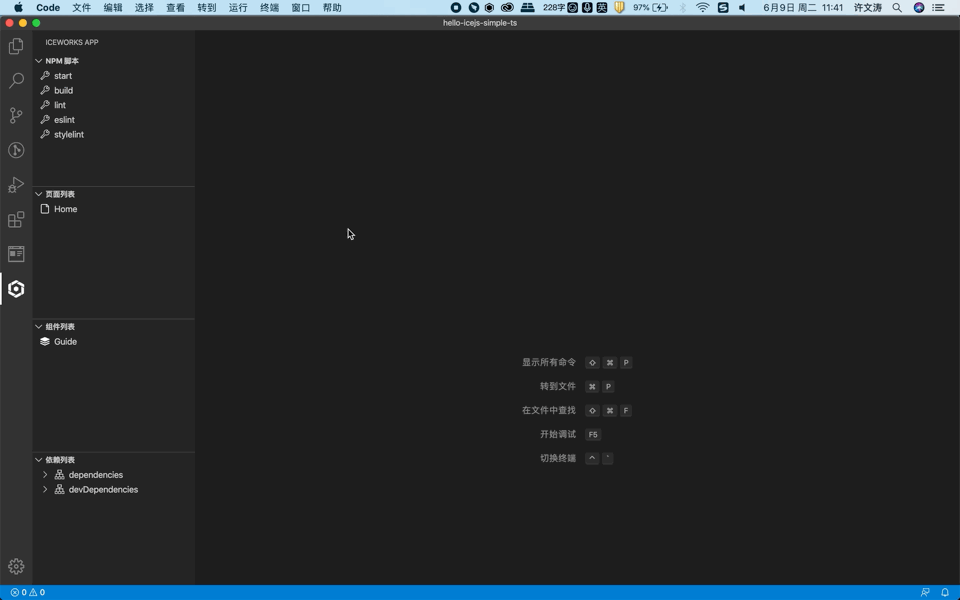
Task: Click the dependencies tree icon
Action: point(59,474)
